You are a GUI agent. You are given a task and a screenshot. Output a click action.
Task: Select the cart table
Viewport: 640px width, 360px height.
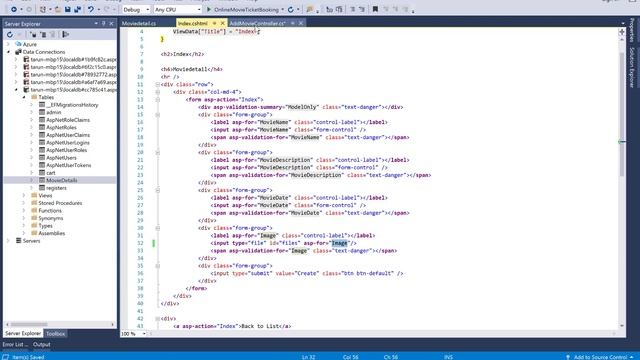coord(51,173)
